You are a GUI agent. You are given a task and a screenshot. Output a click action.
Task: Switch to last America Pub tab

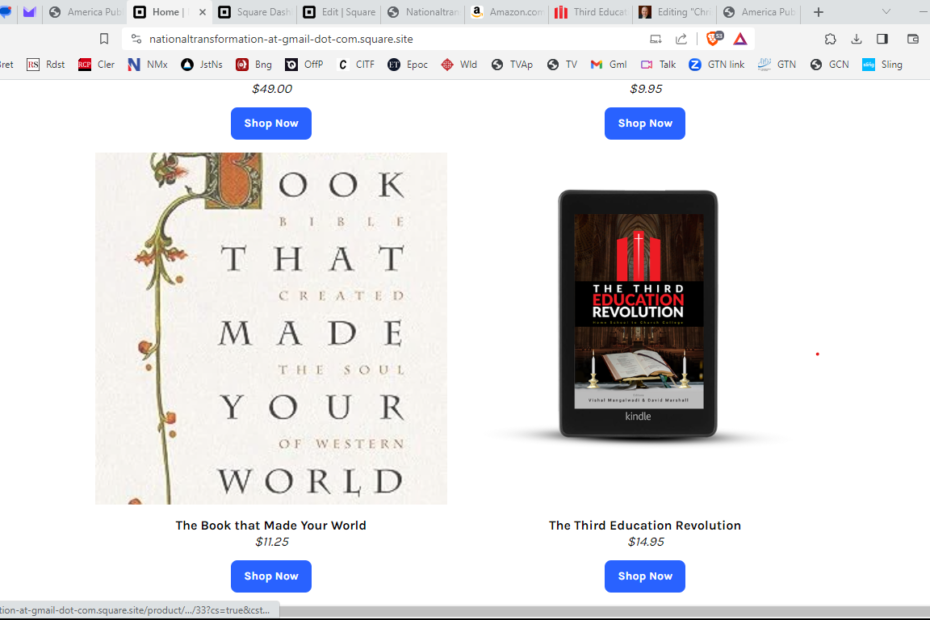[x=760, y=12]
